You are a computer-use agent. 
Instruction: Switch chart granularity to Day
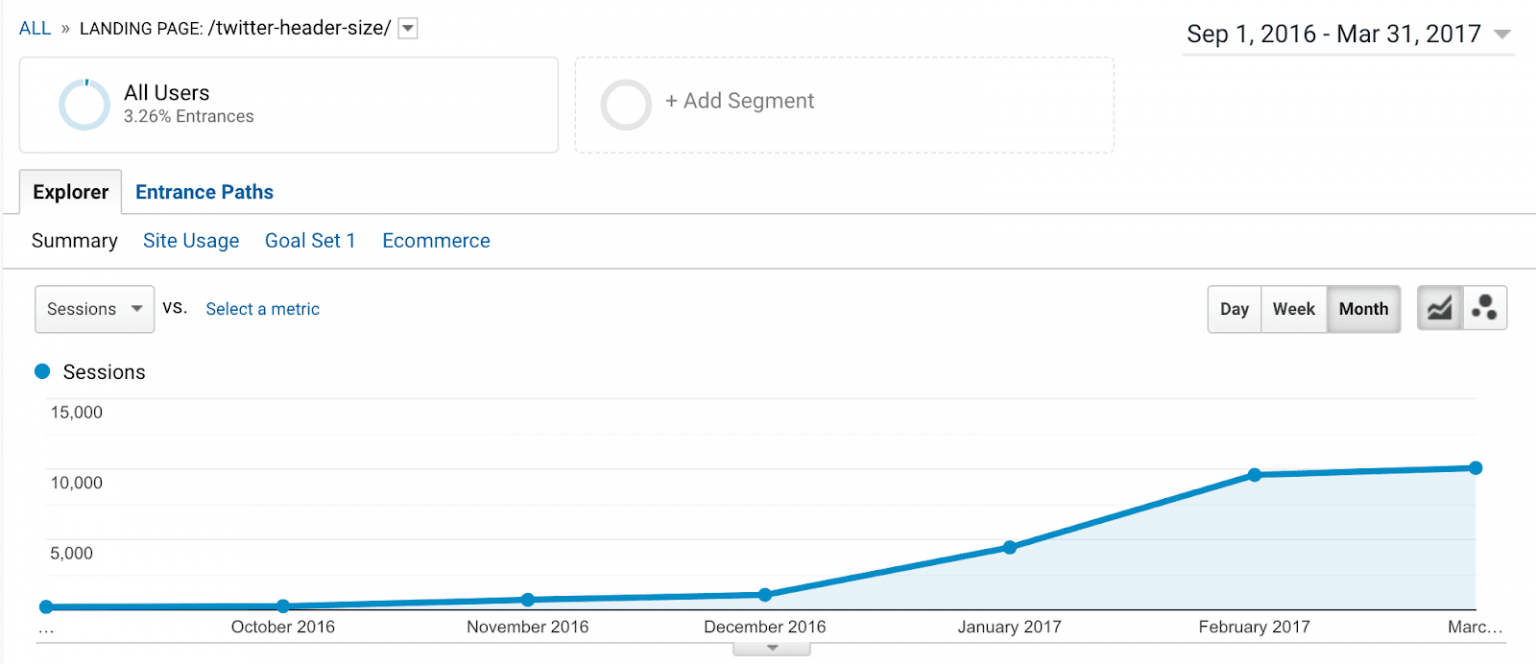pyautogui.click(x=1234, y=309)
